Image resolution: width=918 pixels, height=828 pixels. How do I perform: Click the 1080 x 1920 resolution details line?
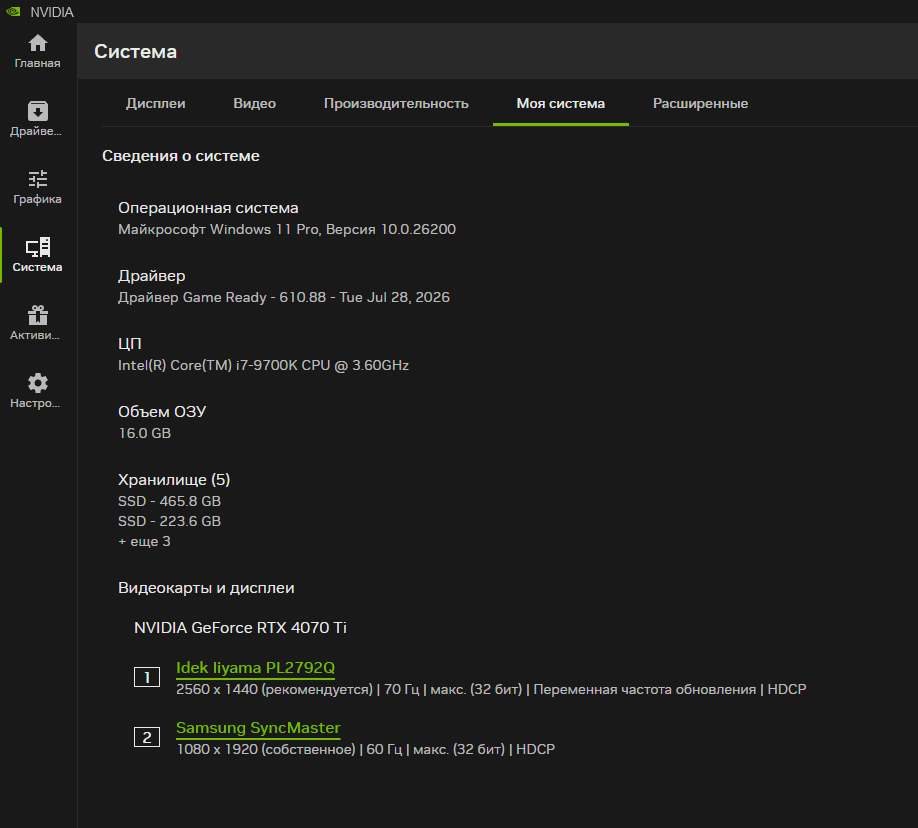[366, 750]
